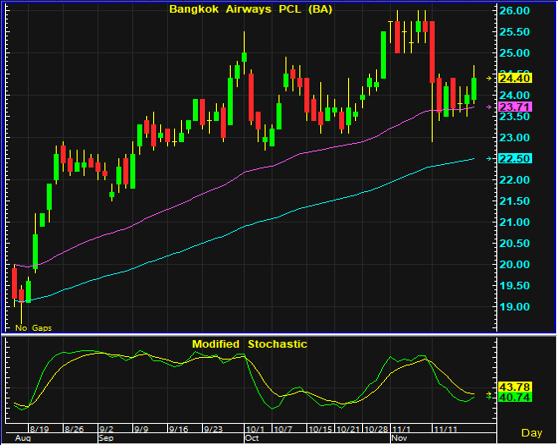
Task: Click the 26.00 price axis label
Action: click(x=514, y=11)
